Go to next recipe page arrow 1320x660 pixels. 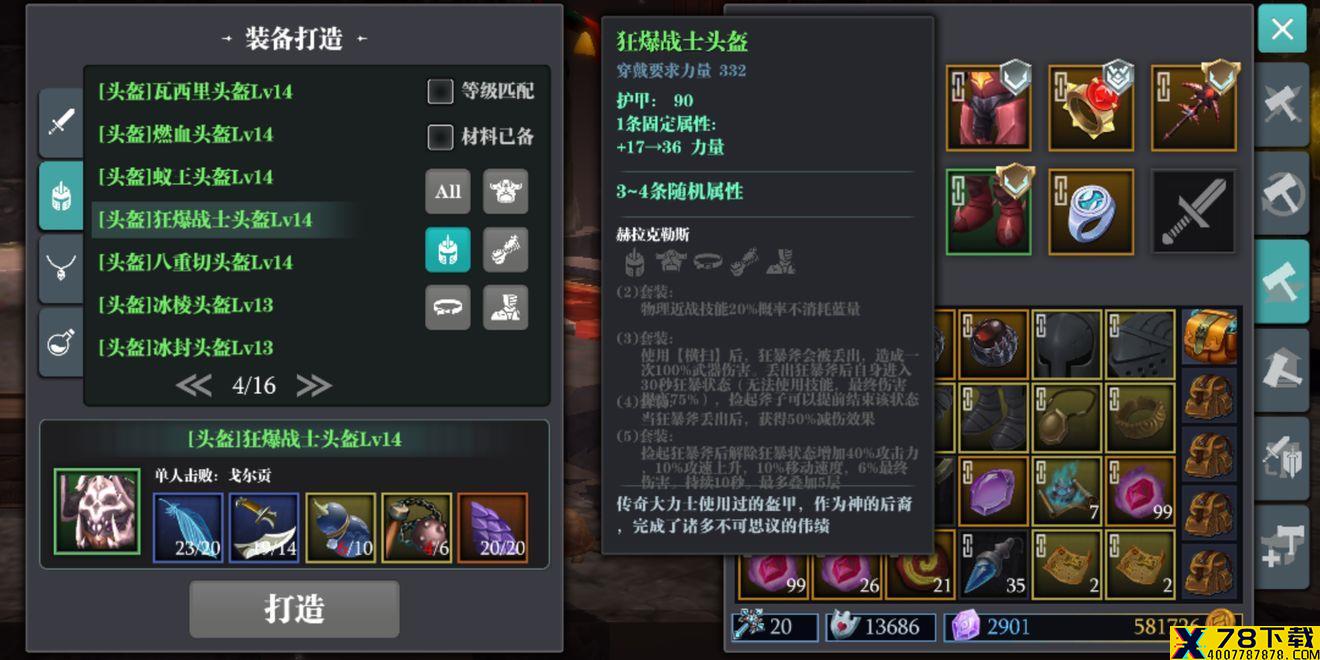click(313, 385)
